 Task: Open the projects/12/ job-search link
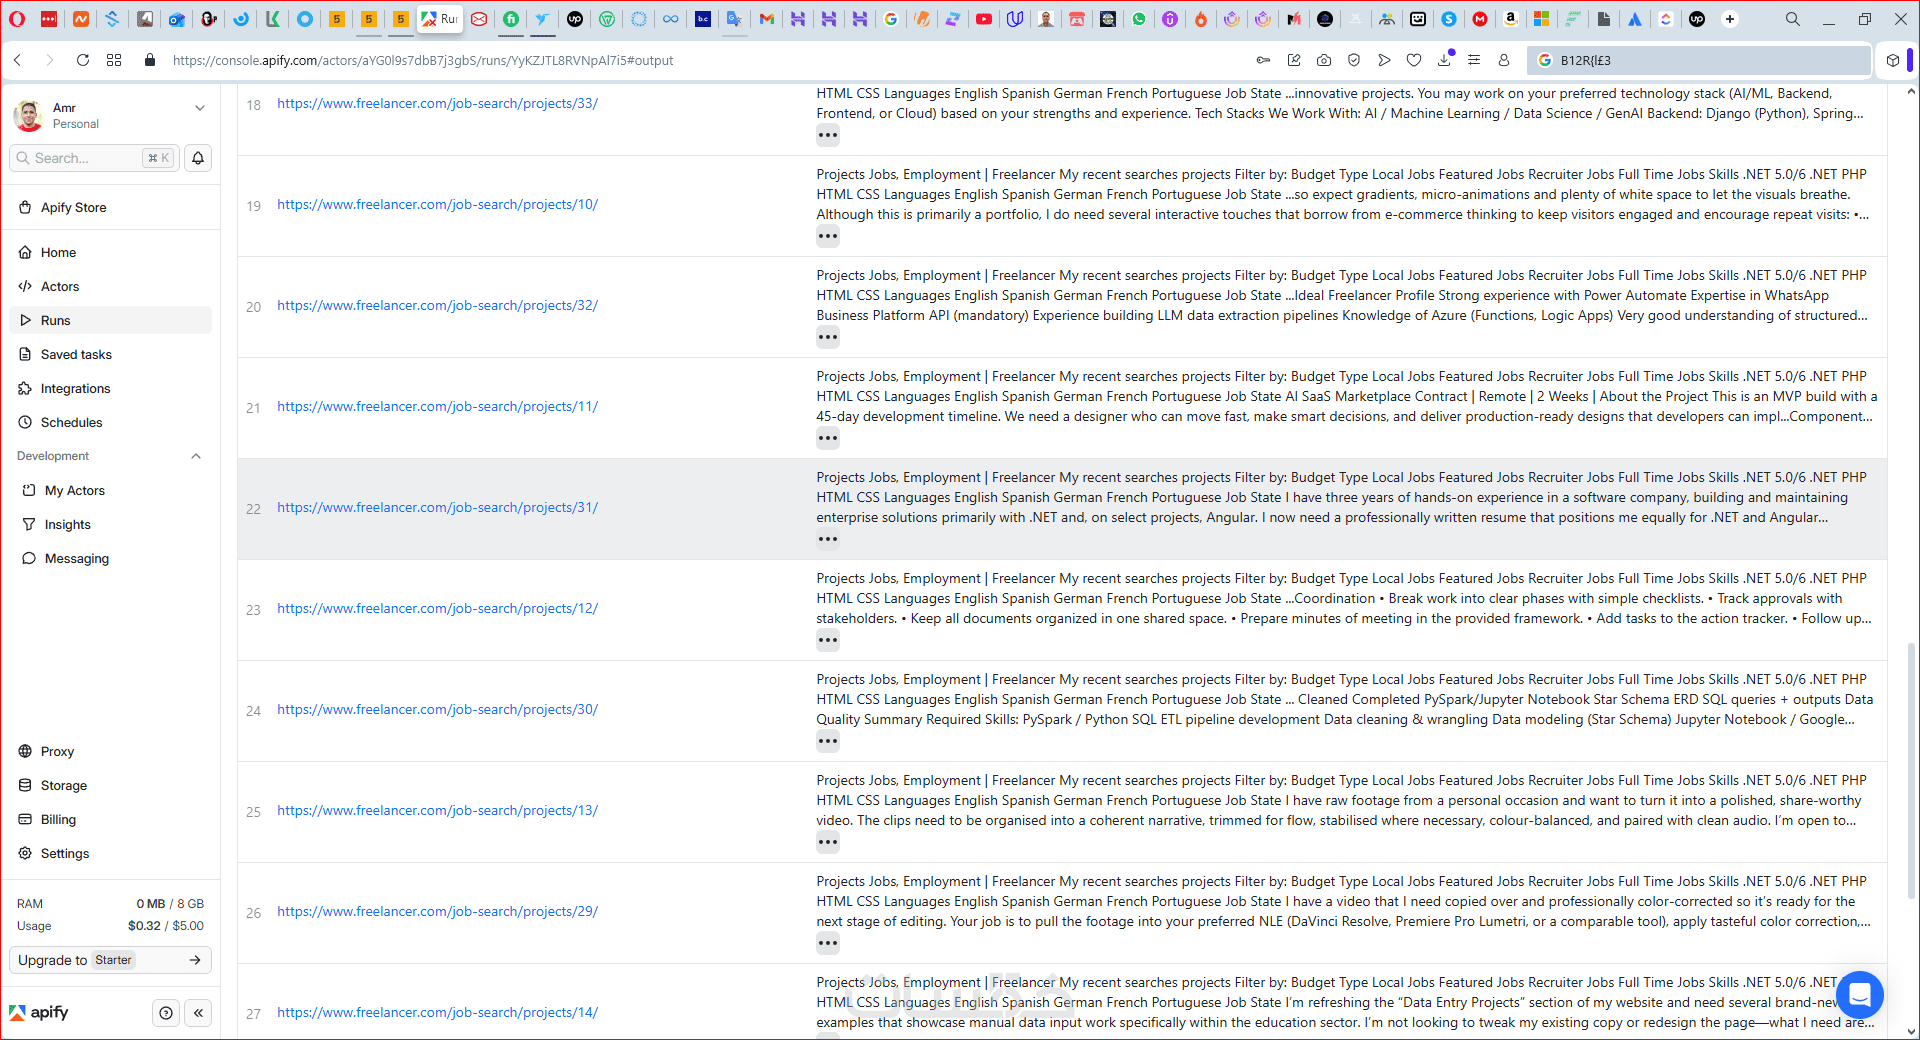pos(437,608)
